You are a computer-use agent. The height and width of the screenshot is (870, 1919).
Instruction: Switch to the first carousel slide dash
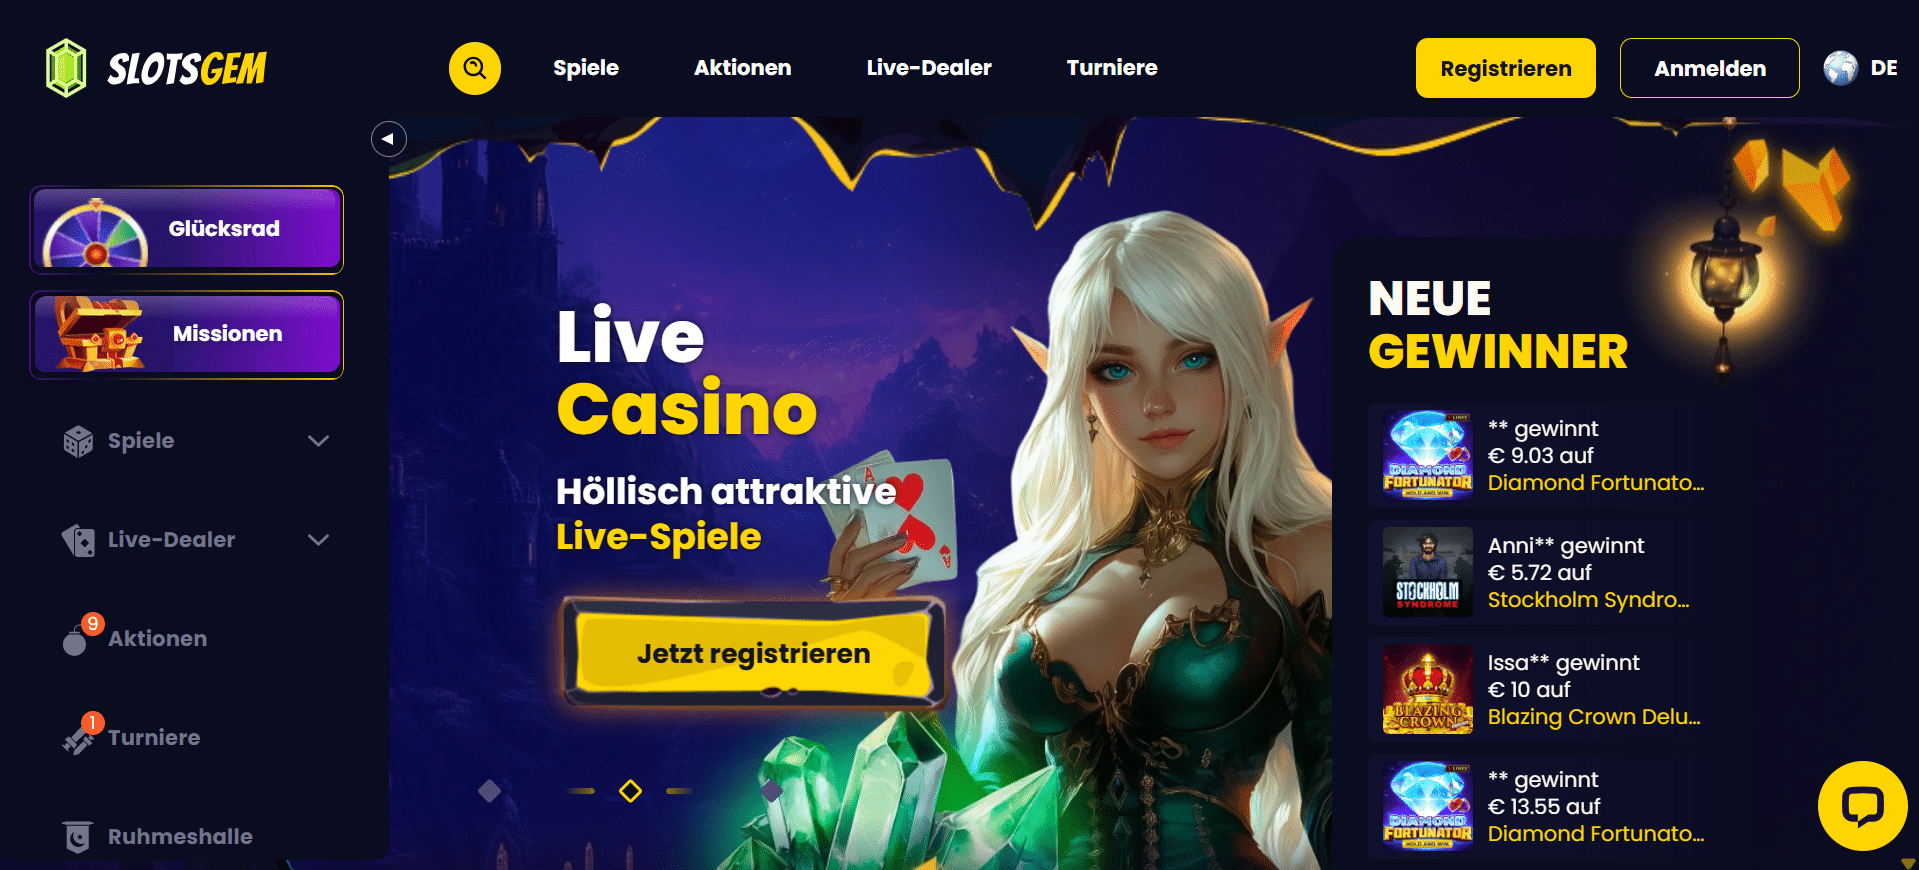[x=581, y=791]
